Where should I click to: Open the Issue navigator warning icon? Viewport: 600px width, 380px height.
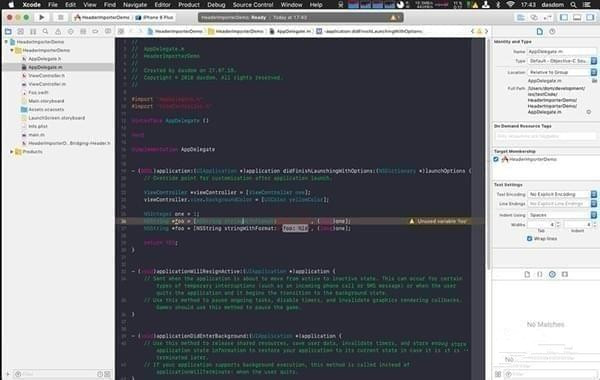pyautogui.click(x=58, y=31)
